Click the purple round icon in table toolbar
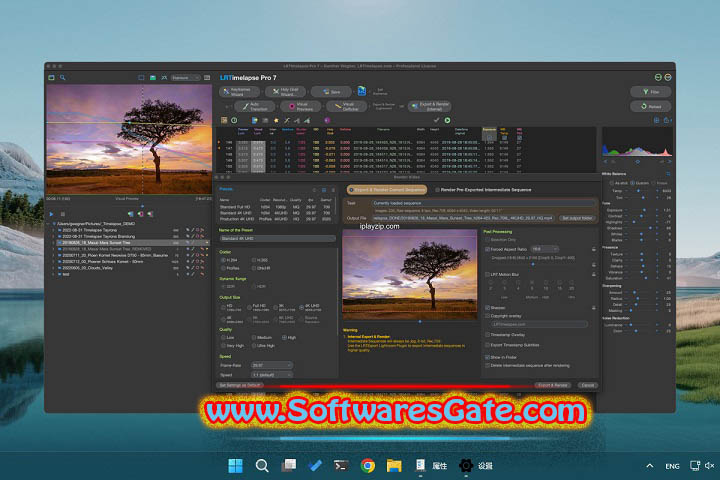The width and height of the screenshot is (720, 480). [327, 120]
